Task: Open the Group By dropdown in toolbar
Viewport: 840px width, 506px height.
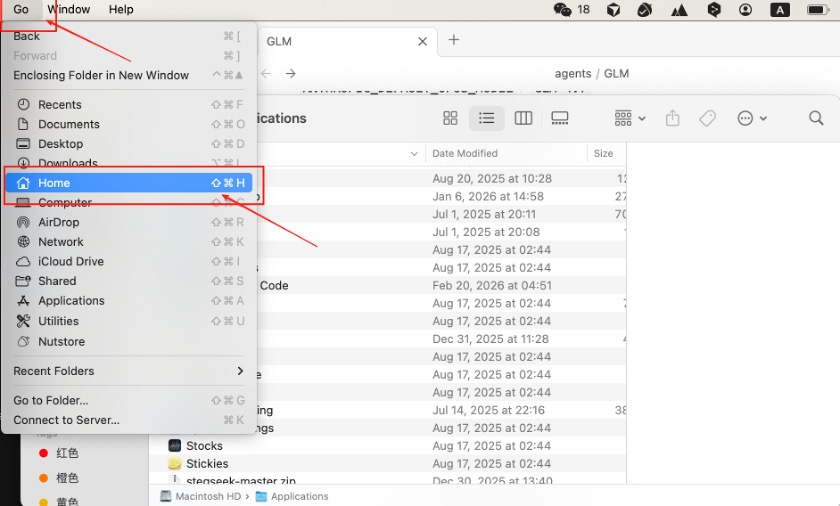Action: 629,118
